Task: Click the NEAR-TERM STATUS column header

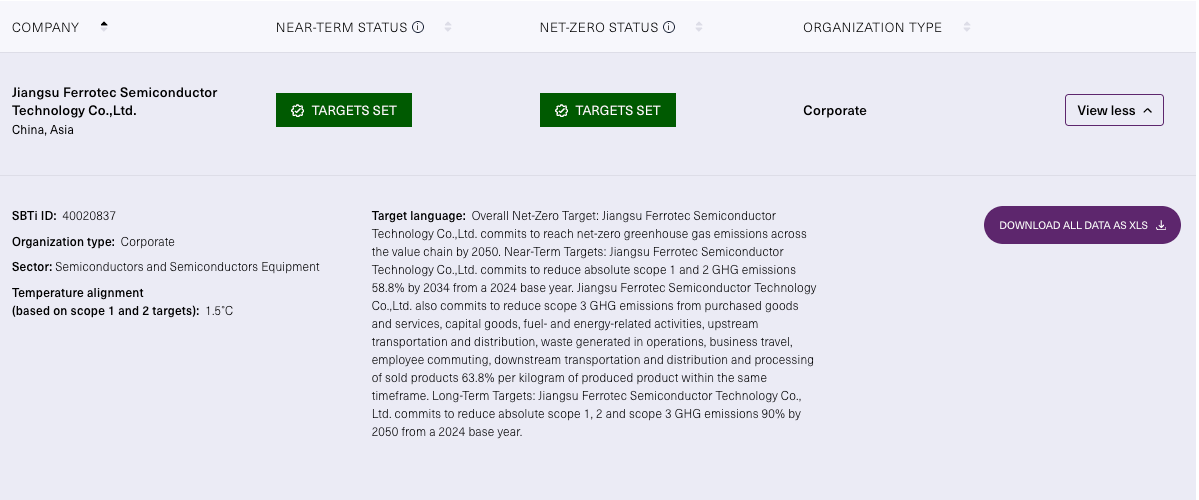Action: point(341,27)
